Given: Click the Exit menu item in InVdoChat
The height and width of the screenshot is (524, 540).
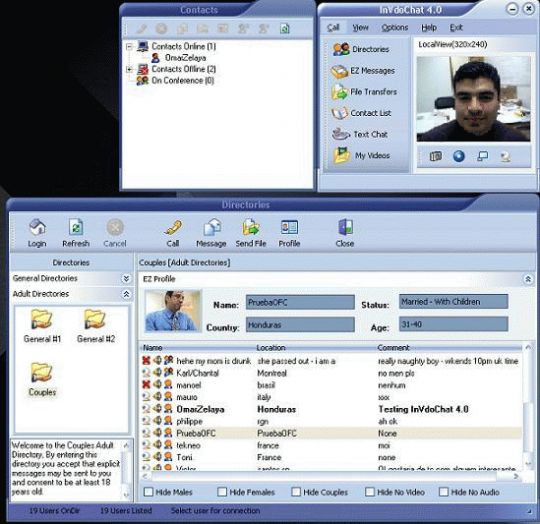Looking at the screenshot, I should [456, 28].
